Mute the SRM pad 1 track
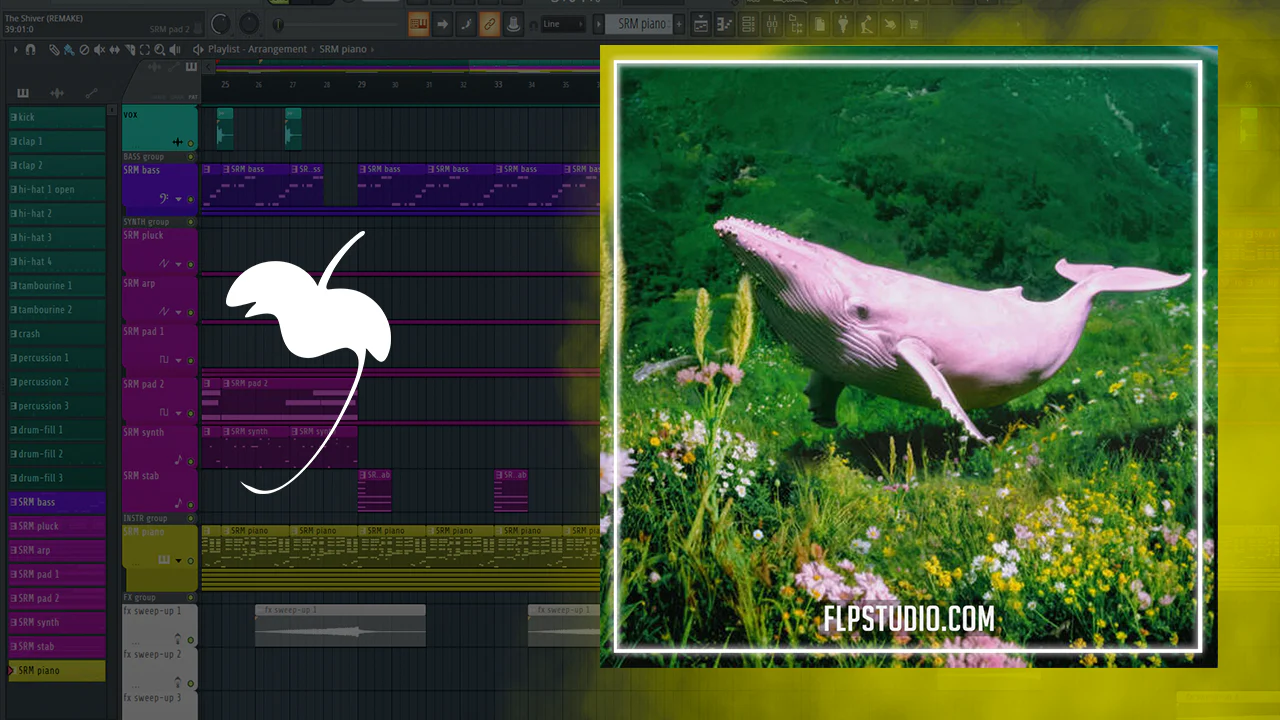This screenshot has width=1280, height=720. click(191, 360)
